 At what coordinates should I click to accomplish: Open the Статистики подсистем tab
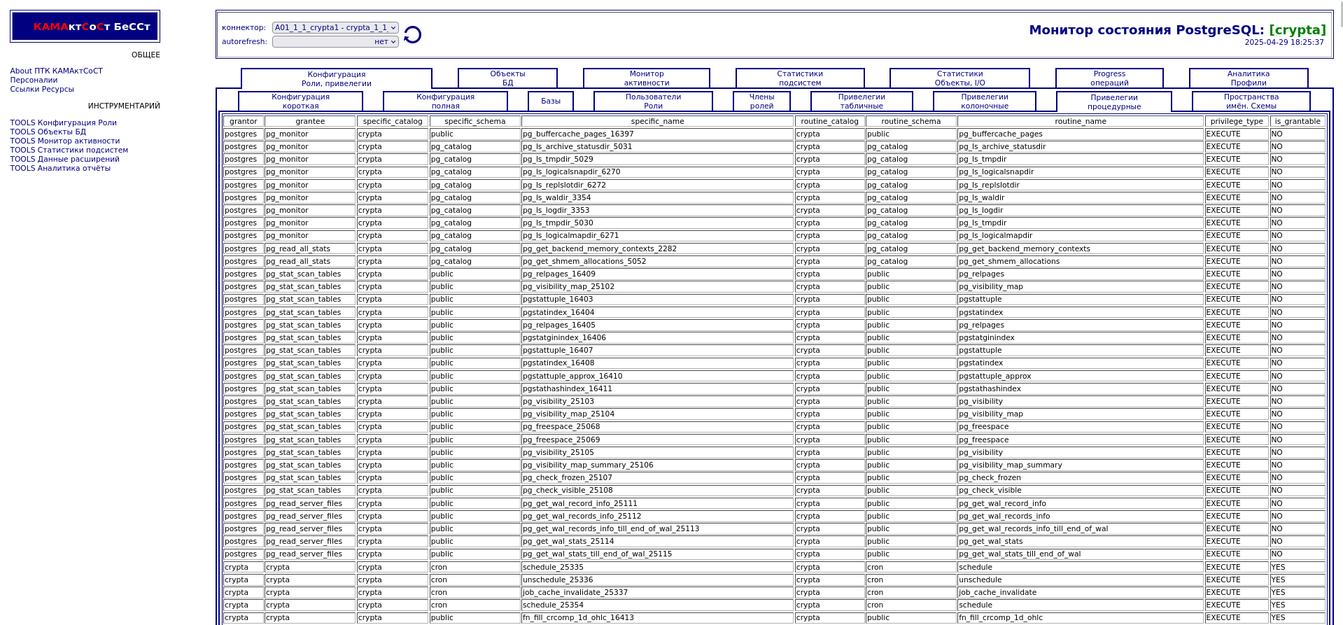799,78
